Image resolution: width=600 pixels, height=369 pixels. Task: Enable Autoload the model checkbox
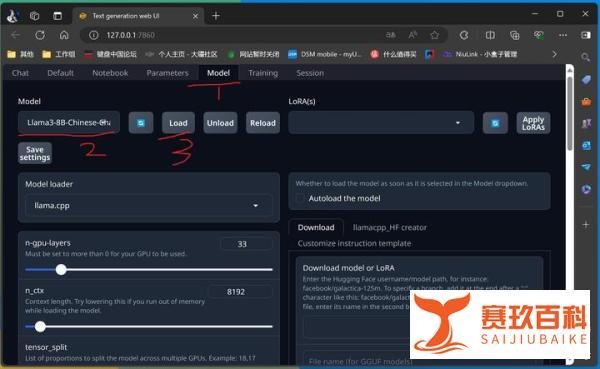click(x=301, y=198)
